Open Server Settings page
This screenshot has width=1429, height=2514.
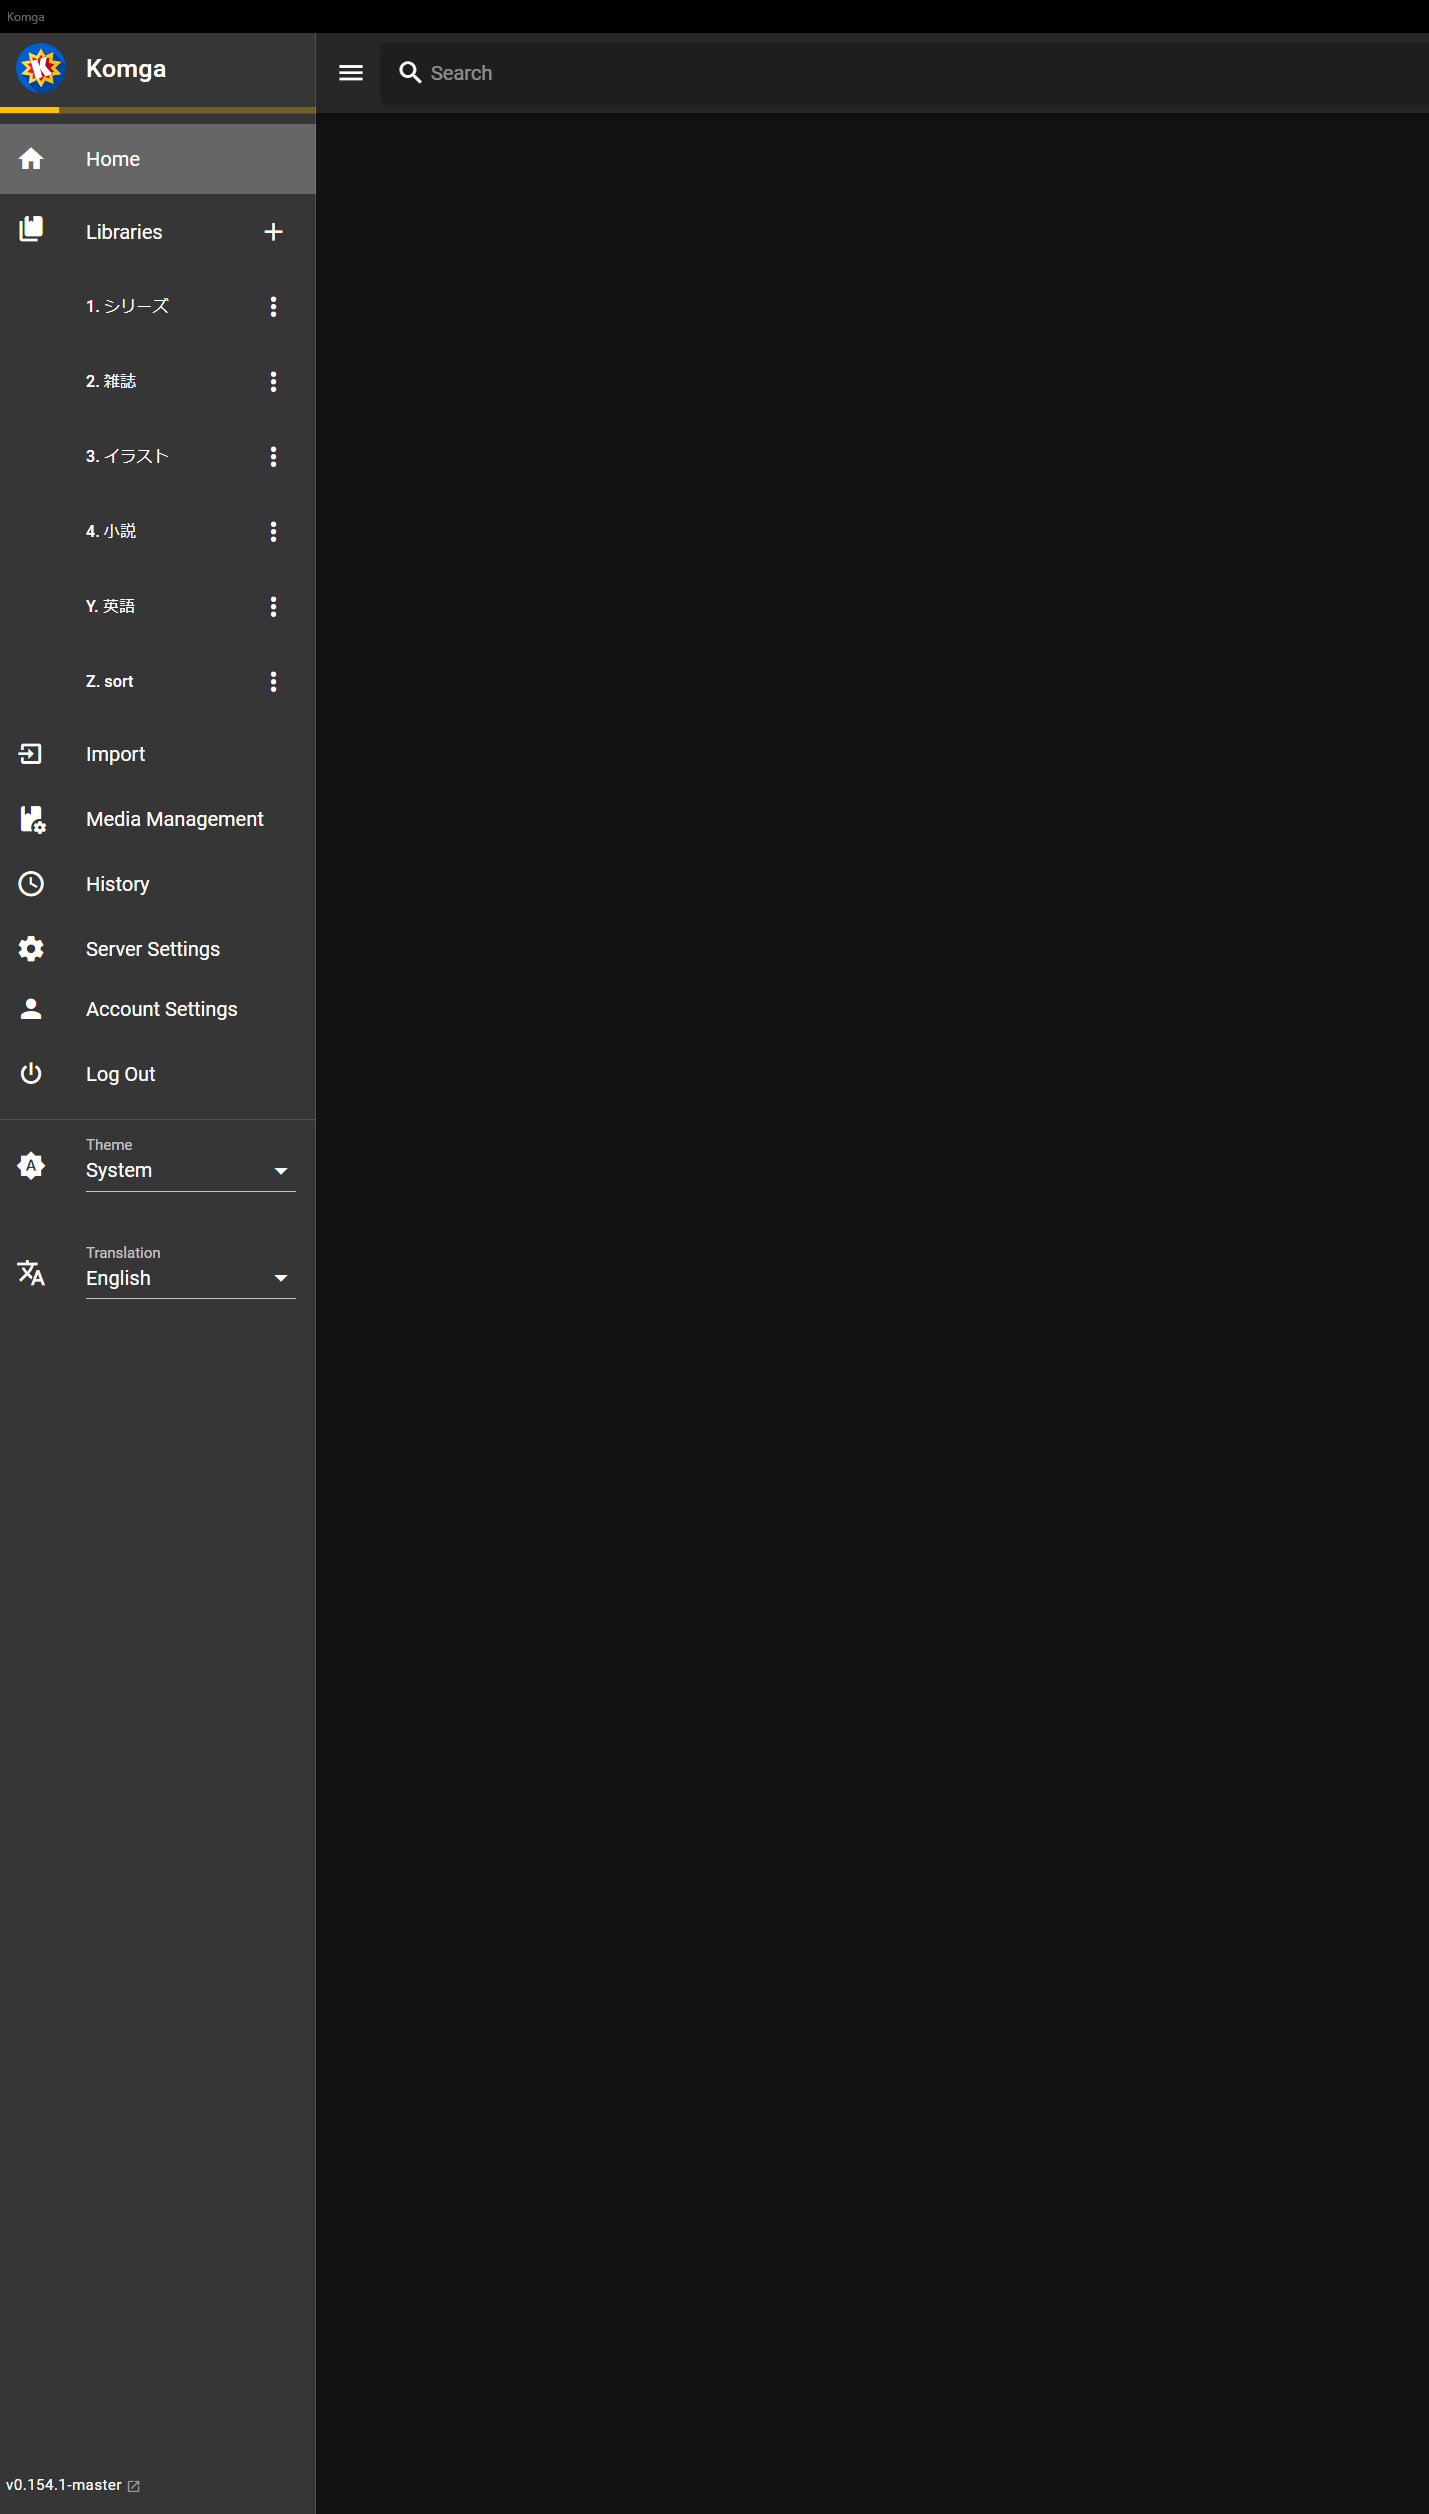pyautogui.click(x=158, y=949)
